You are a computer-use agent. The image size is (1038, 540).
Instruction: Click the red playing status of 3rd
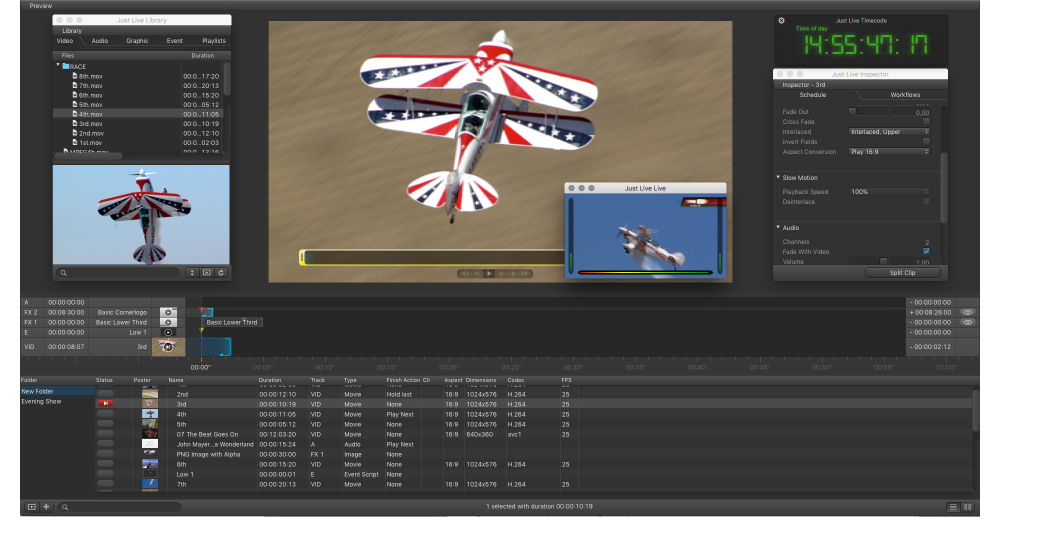[105, 403]
